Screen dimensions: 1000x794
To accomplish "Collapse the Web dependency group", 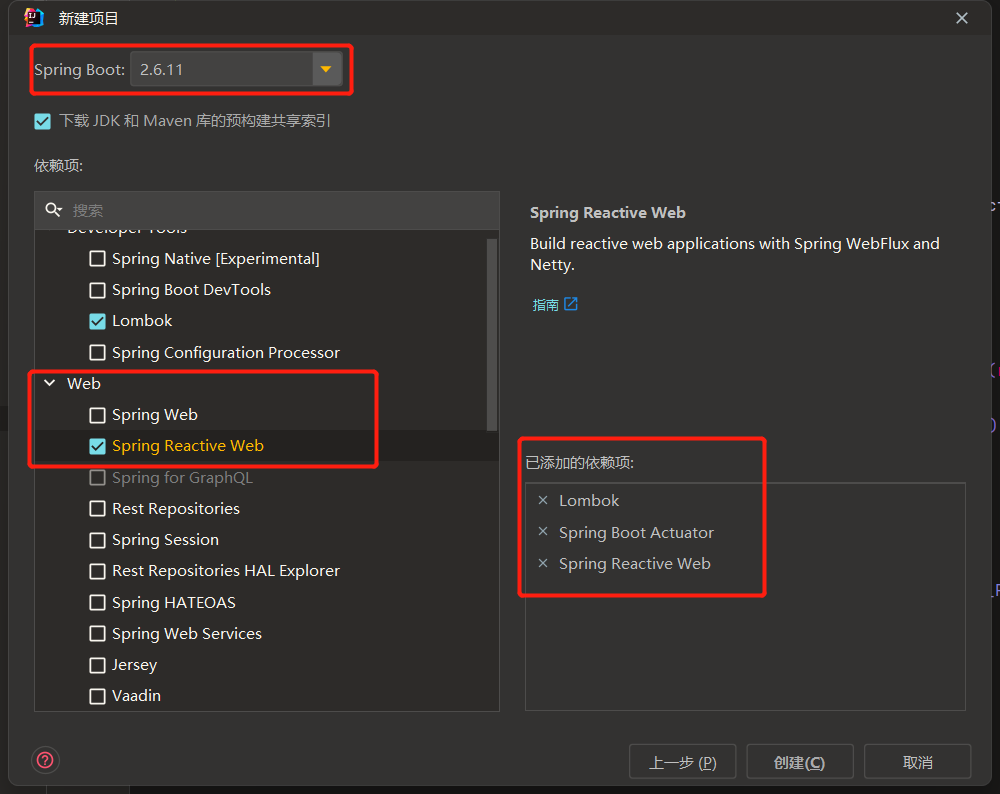I will pyautogui.click(x=50, y=383).
